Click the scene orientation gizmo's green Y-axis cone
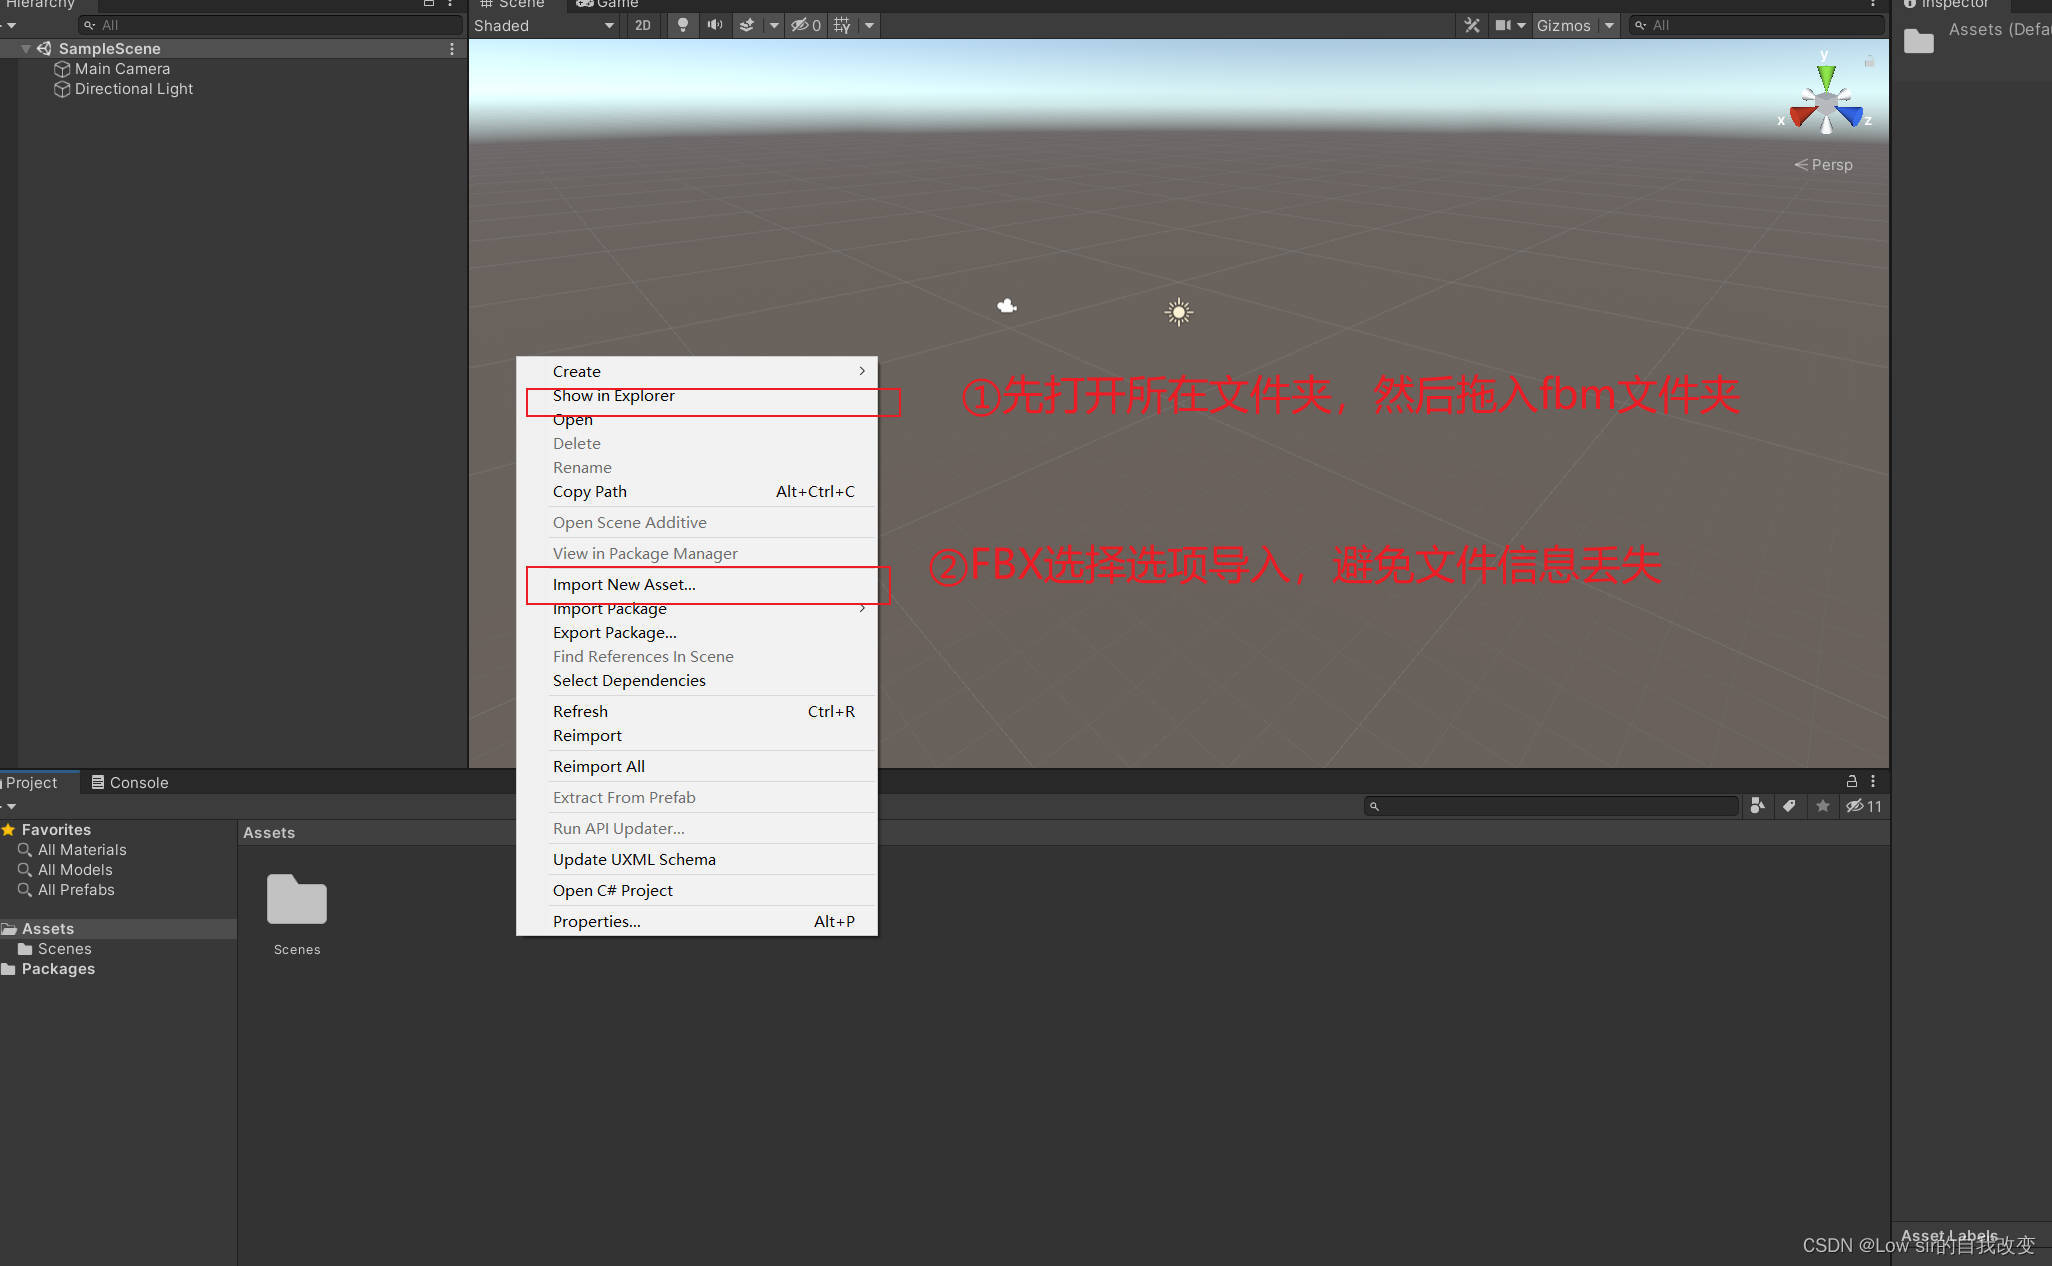The image size is (2052, 1266). click(1826, 76)
